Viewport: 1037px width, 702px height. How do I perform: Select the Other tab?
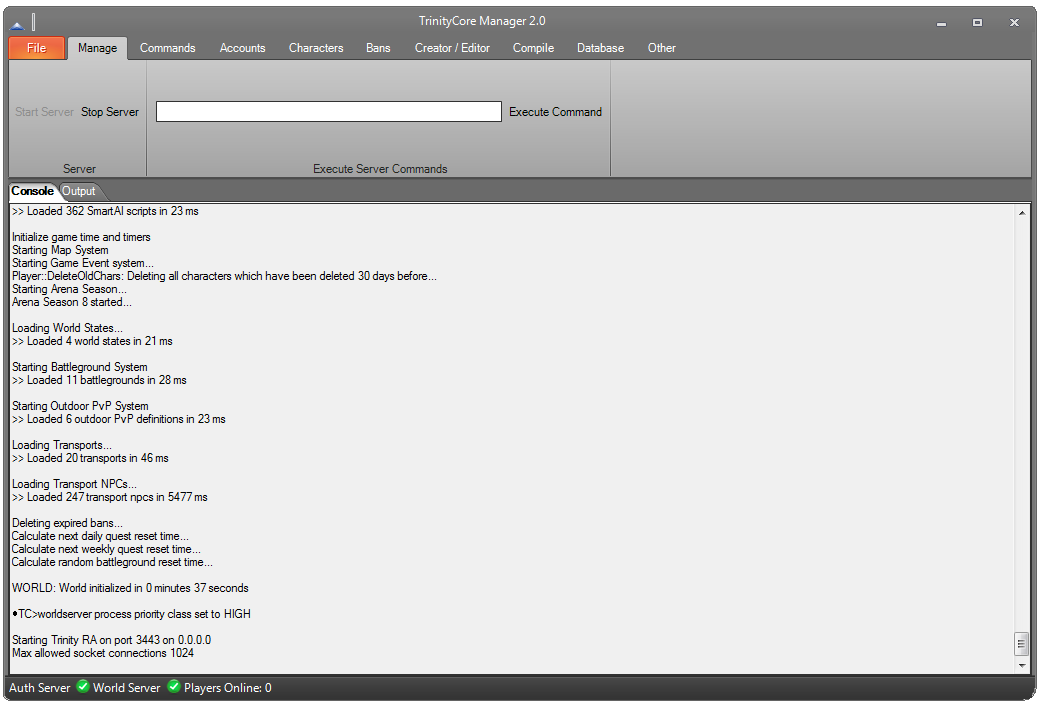[661, 48]
